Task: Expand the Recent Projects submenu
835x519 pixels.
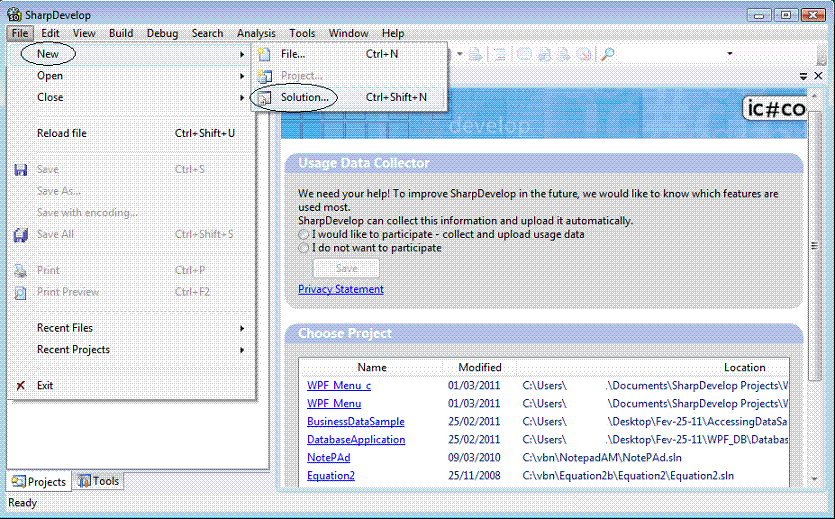Action: (x=132, y=350)
